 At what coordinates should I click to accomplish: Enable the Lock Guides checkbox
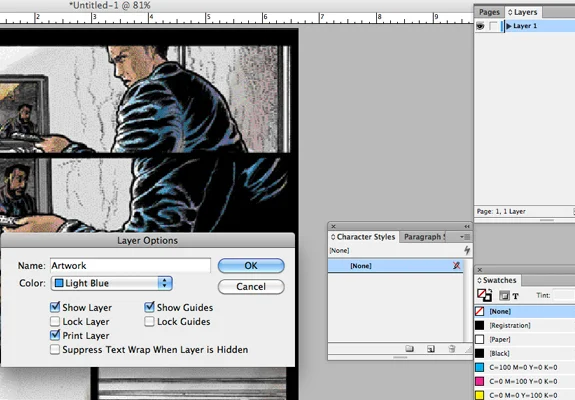pos(149,322)
